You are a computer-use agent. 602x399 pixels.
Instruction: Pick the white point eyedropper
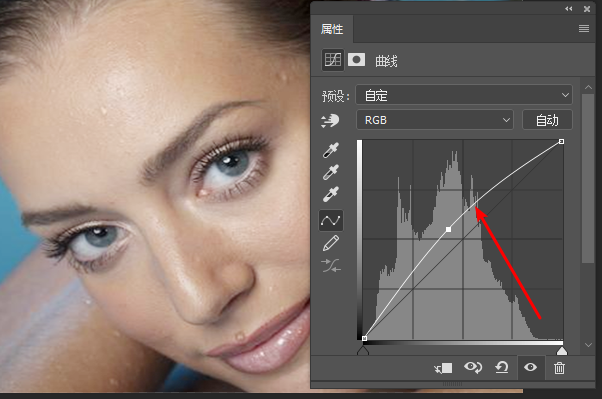[x=331, y=194]
